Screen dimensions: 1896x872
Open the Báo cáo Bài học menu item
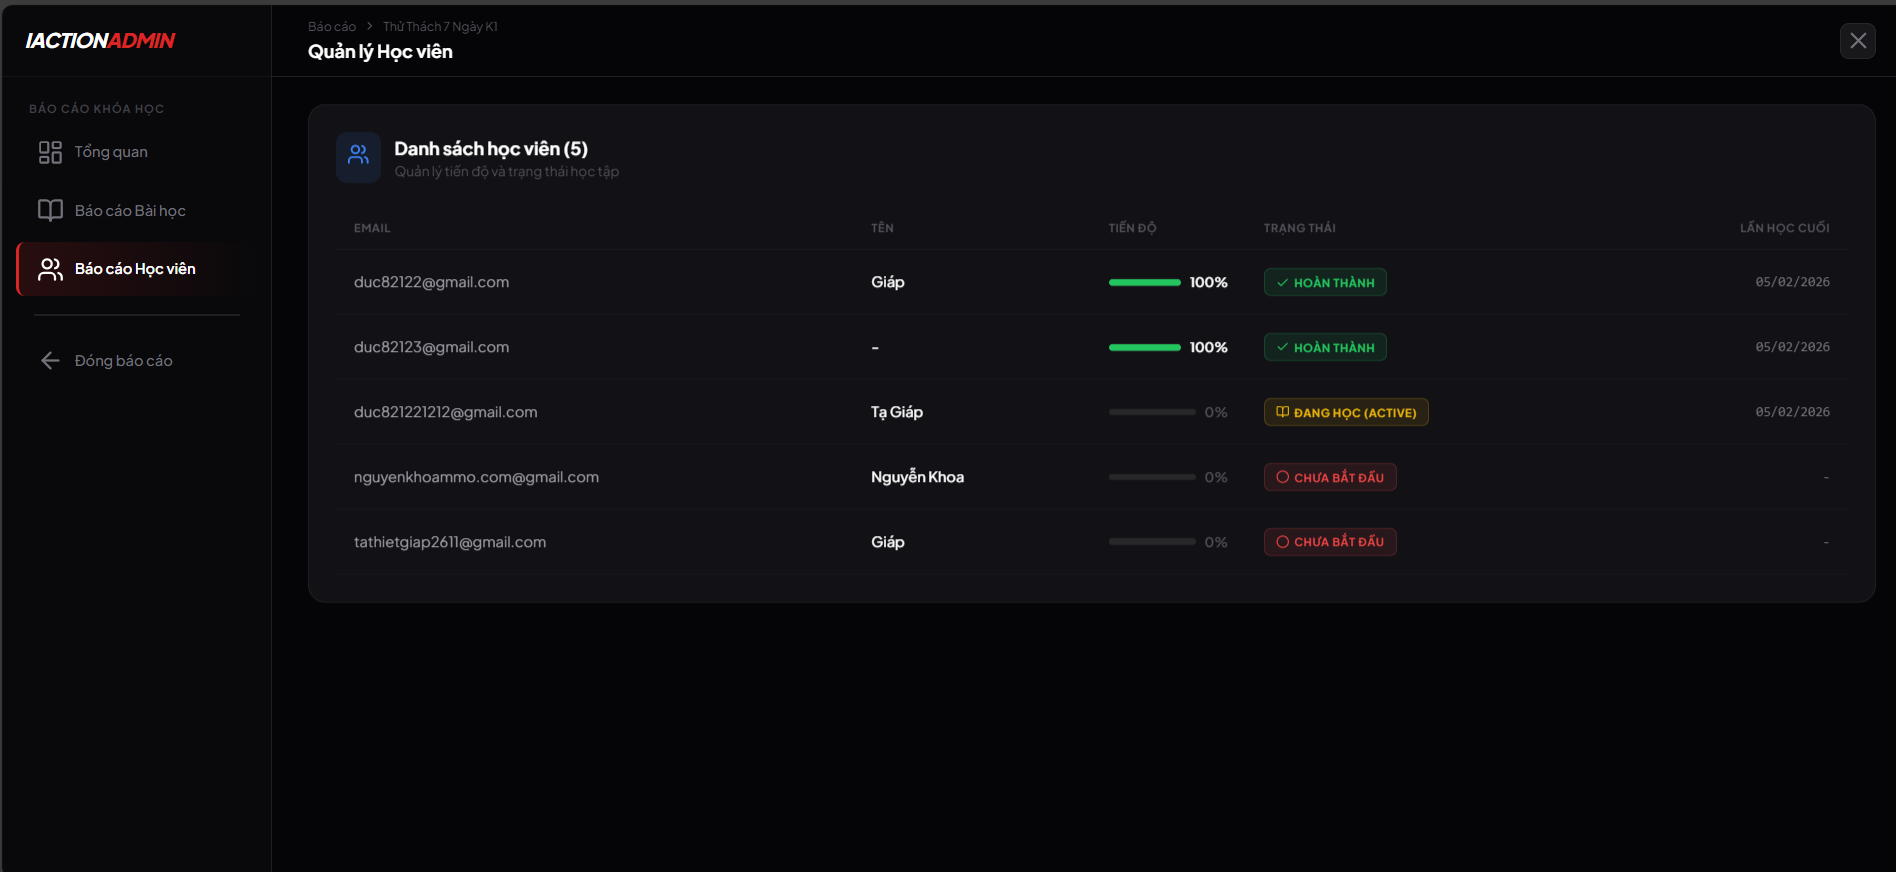pos(130,211)
